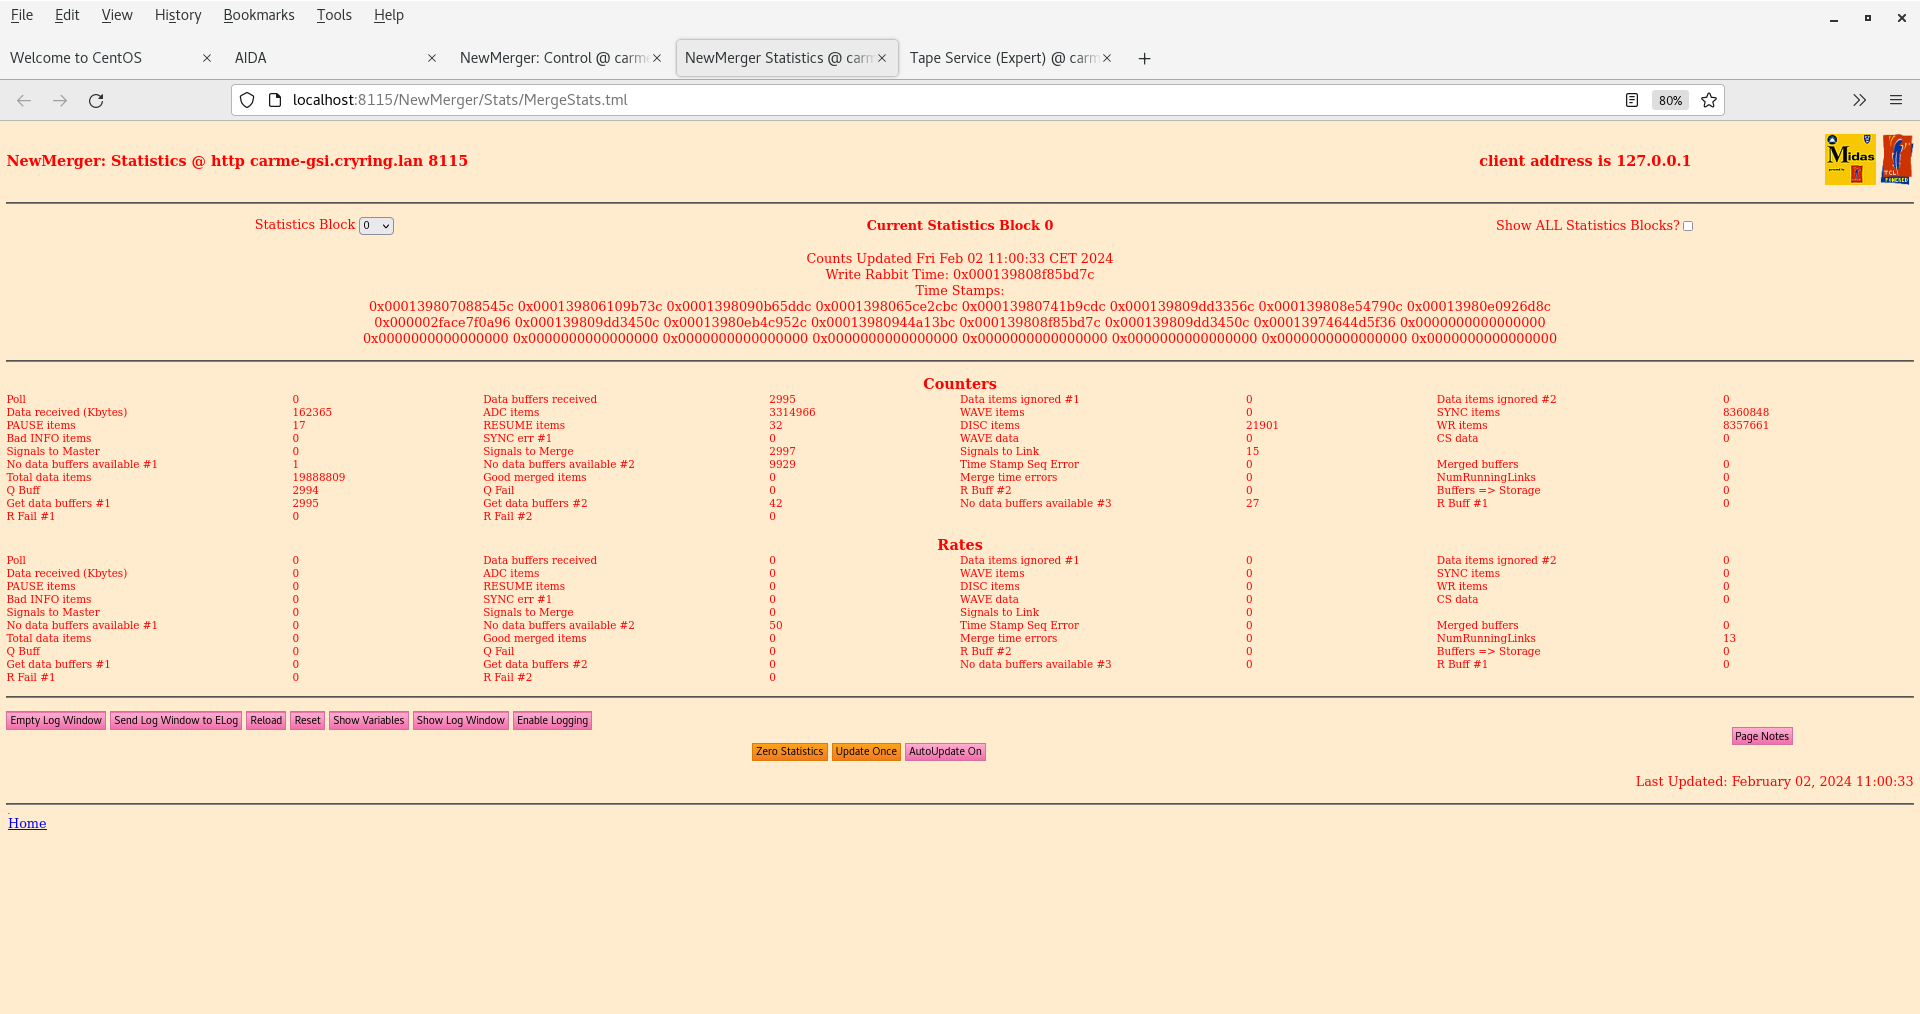Click the browser reload icon
Viewport: 1920px width, 1014px height.
(96, 100)
